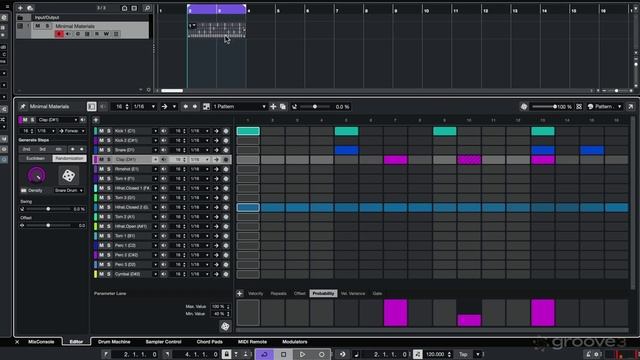Enable record on Minimal Materials track
This screenshot has height=360, width=640.
click(59, 34)
